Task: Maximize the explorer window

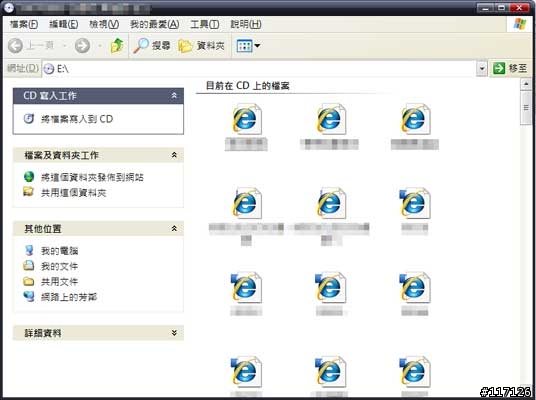Action: tap(501, 7)
